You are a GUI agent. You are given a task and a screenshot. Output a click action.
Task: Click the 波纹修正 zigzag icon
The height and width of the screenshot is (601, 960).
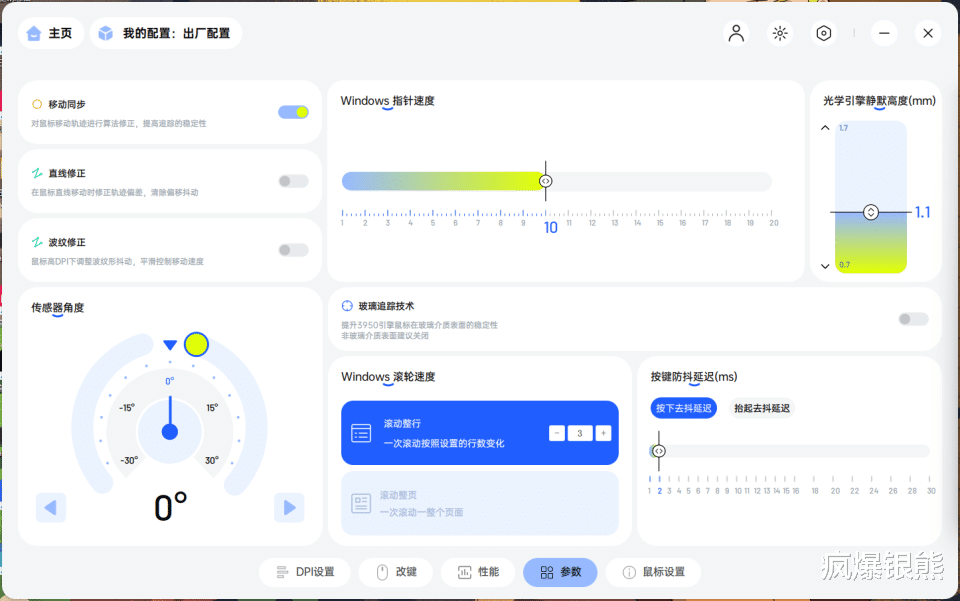(x=37, y=242)
